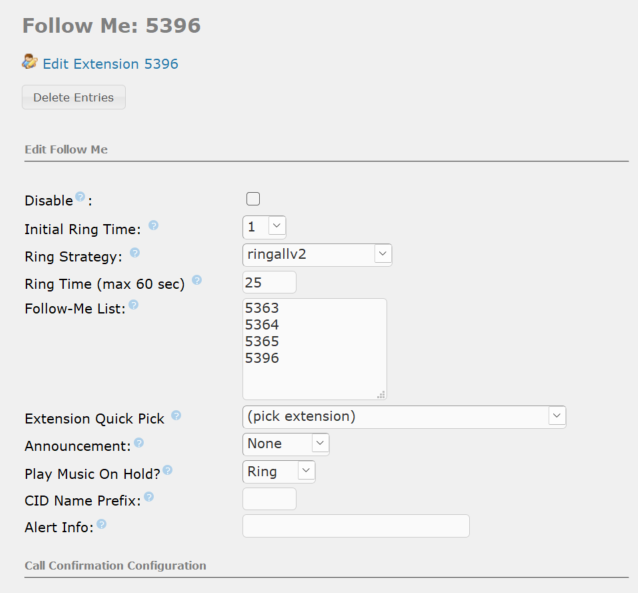
Task: Open the Edit Extension 5396 link
Action: point(110,64)
